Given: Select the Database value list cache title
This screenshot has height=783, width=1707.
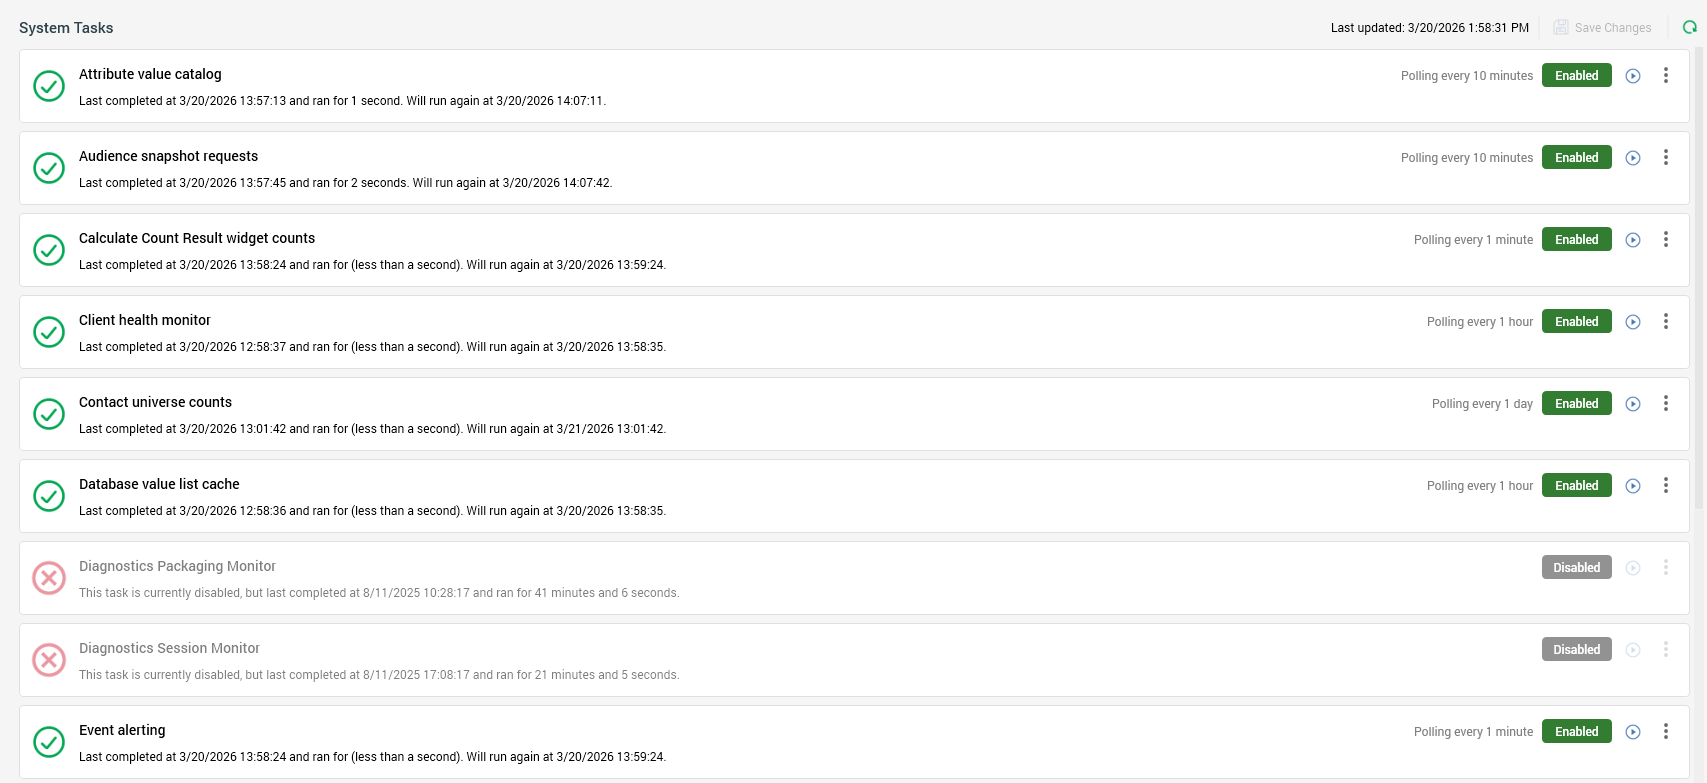Looking at the screenshot, I should (159, 484).
